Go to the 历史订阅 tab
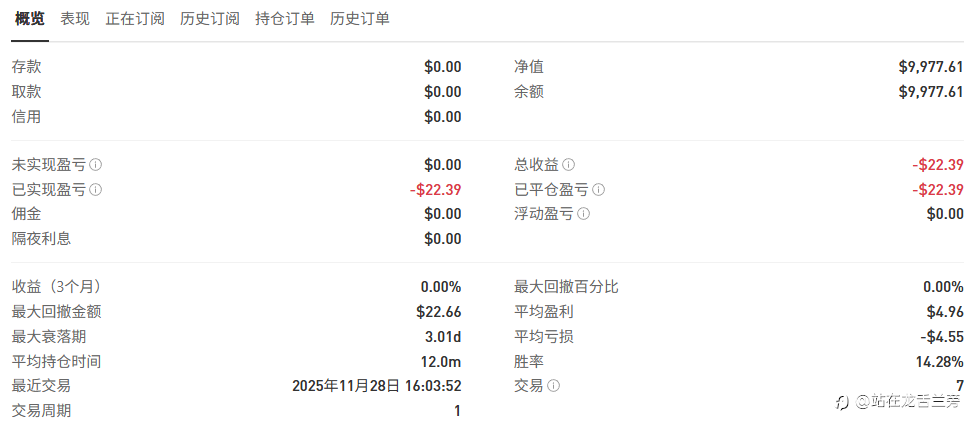972x432 pixels. (210, 19)
